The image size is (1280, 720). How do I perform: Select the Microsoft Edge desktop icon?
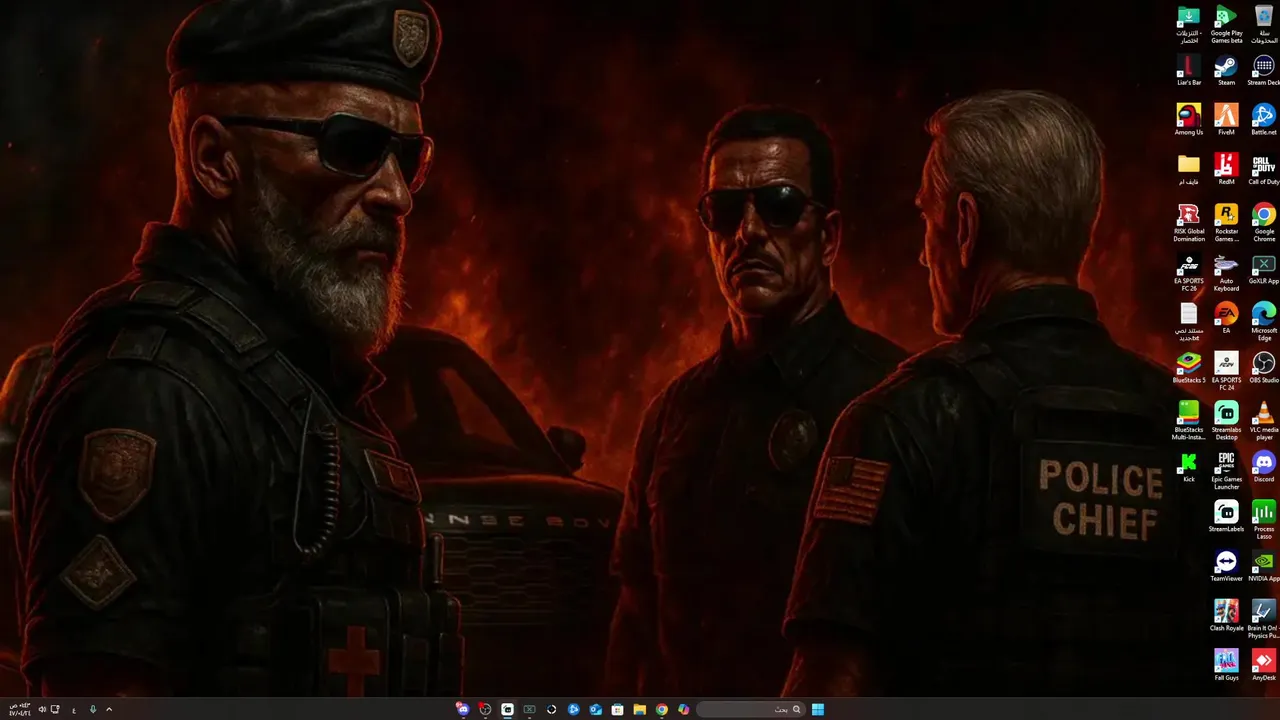click(1264, 322)
